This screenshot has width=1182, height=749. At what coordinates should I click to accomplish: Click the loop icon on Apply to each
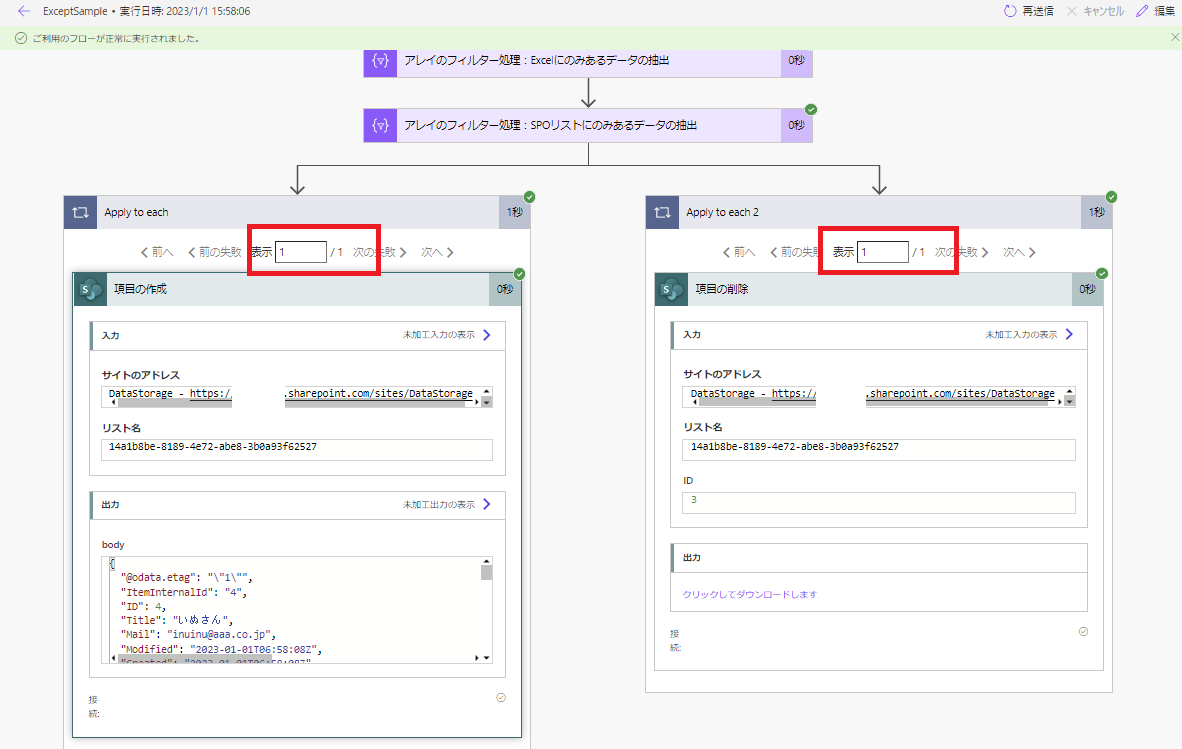click(80, 212)
